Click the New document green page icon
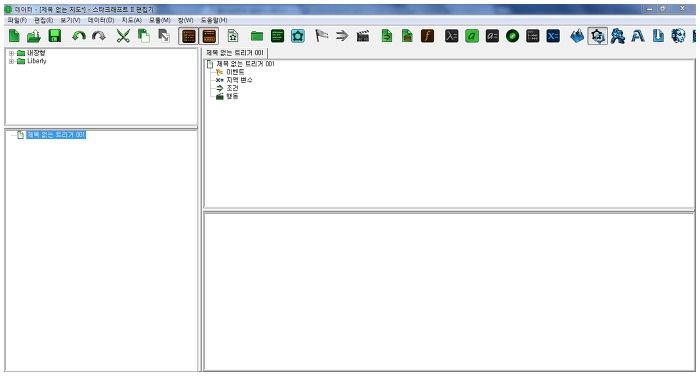The image size is (700, 376). 14,36
